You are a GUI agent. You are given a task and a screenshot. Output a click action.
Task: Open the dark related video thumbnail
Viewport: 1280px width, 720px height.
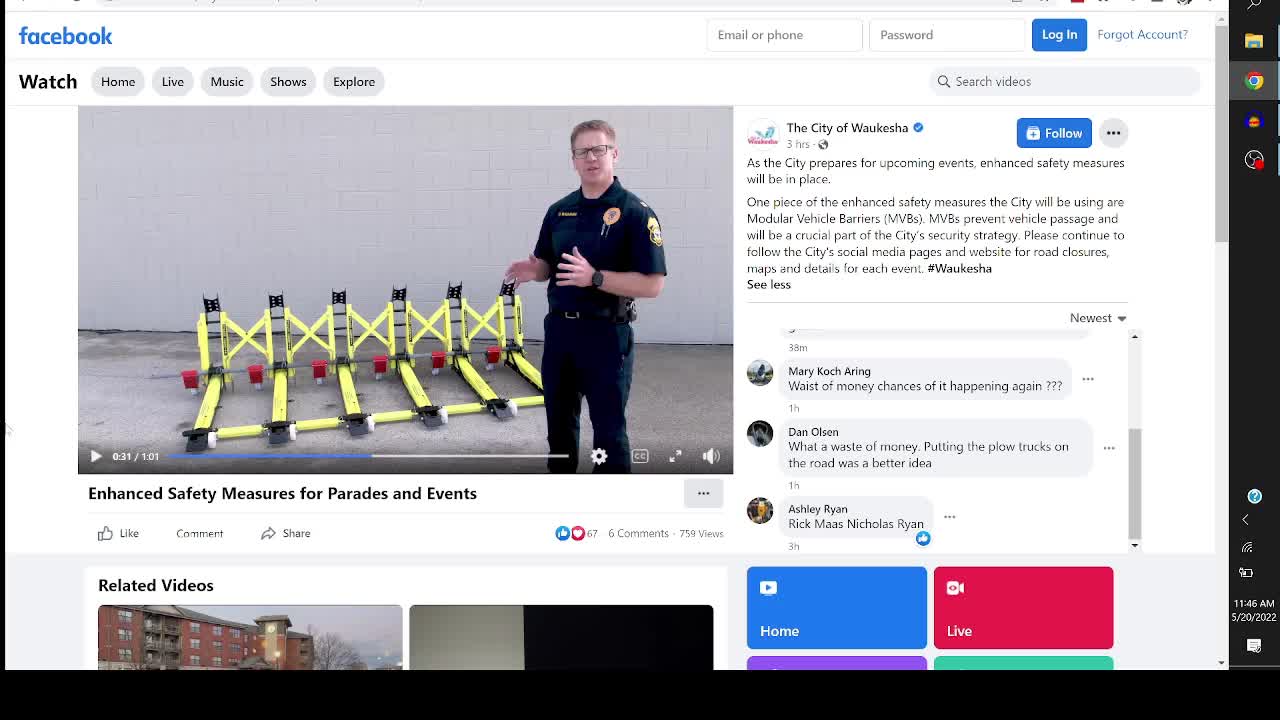coord(561,637)
